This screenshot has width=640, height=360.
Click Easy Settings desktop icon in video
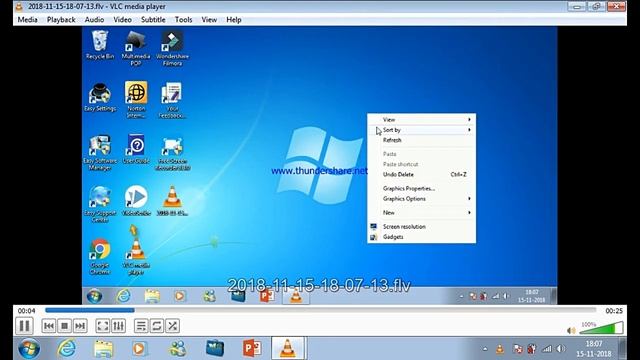[100, 97]
